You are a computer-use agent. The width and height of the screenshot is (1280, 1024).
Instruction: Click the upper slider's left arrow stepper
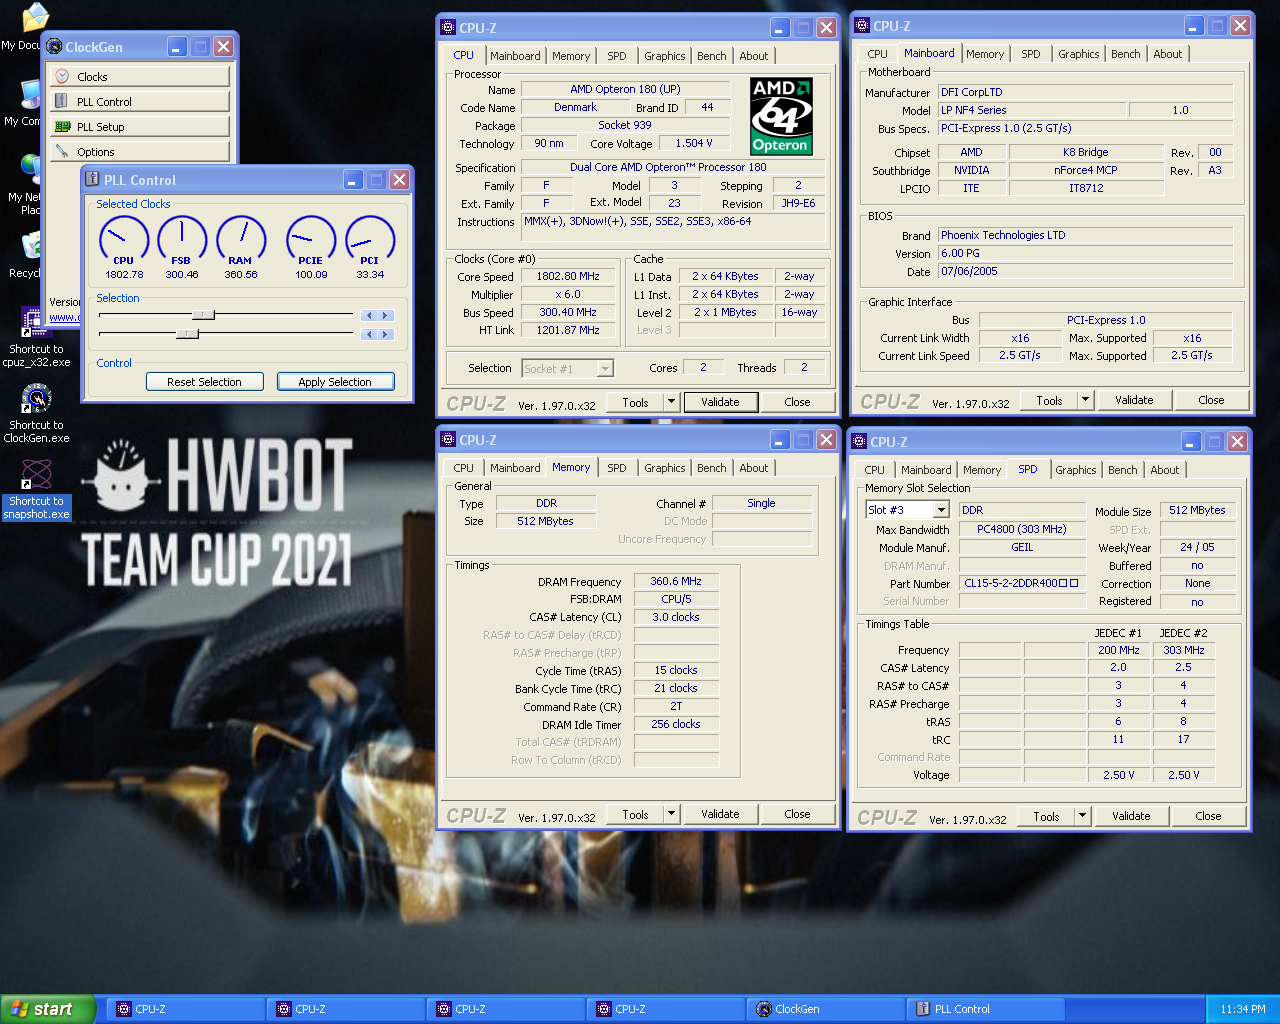tap(370, 315)
